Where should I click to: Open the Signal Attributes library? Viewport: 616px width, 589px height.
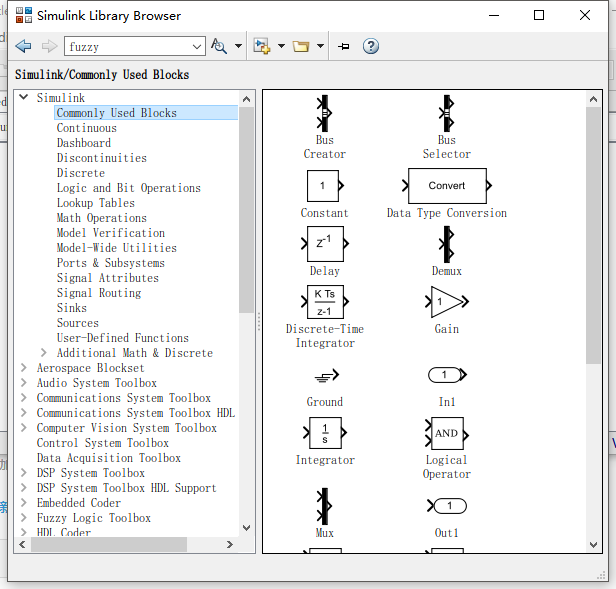click(107, 278)
